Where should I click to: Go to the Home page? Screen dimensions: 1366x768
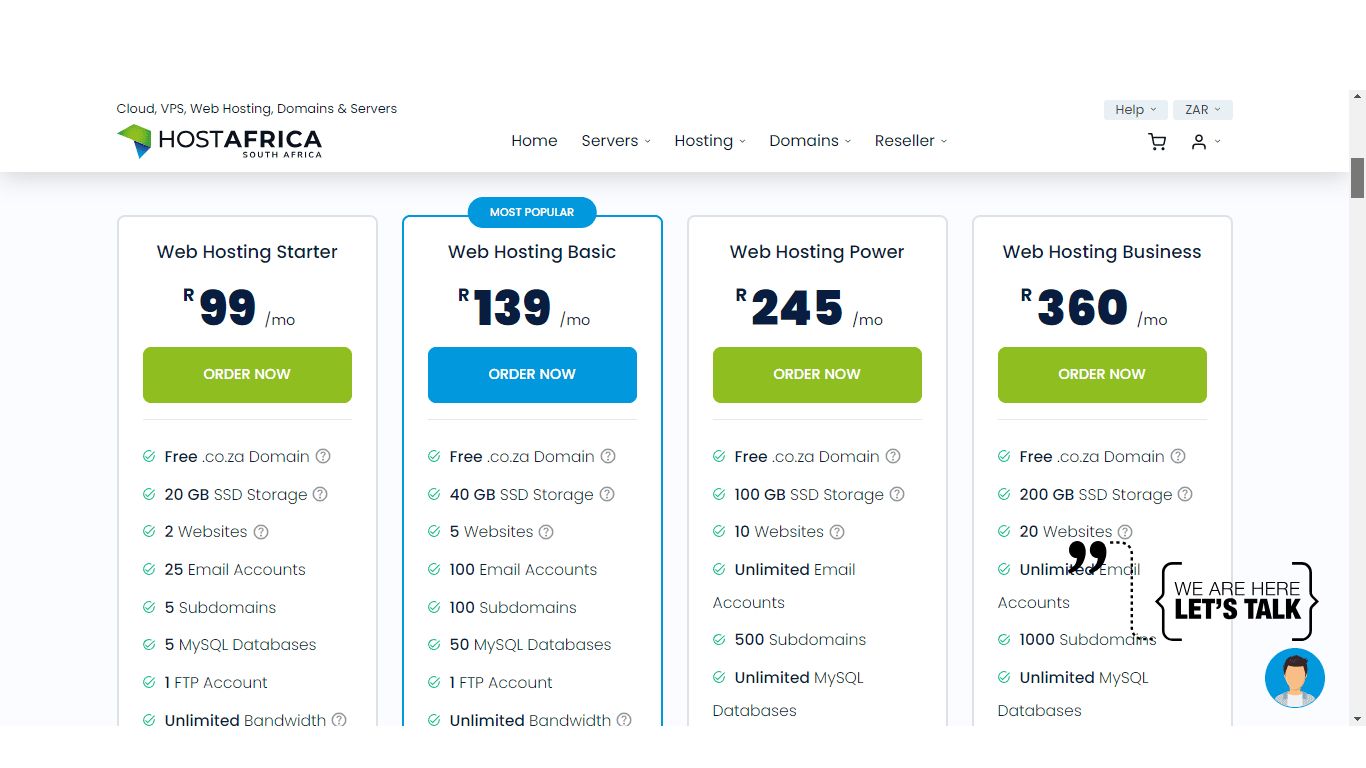click(x=534, y=141)
